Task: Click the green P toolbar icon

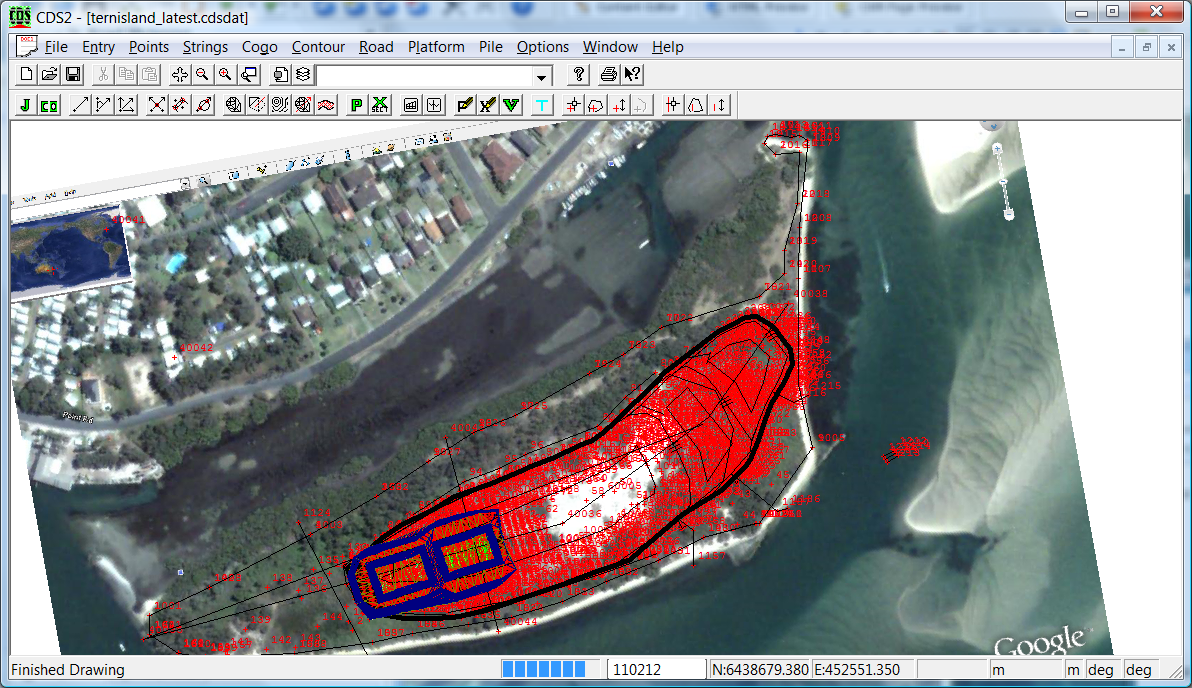Action: point(357,105)
